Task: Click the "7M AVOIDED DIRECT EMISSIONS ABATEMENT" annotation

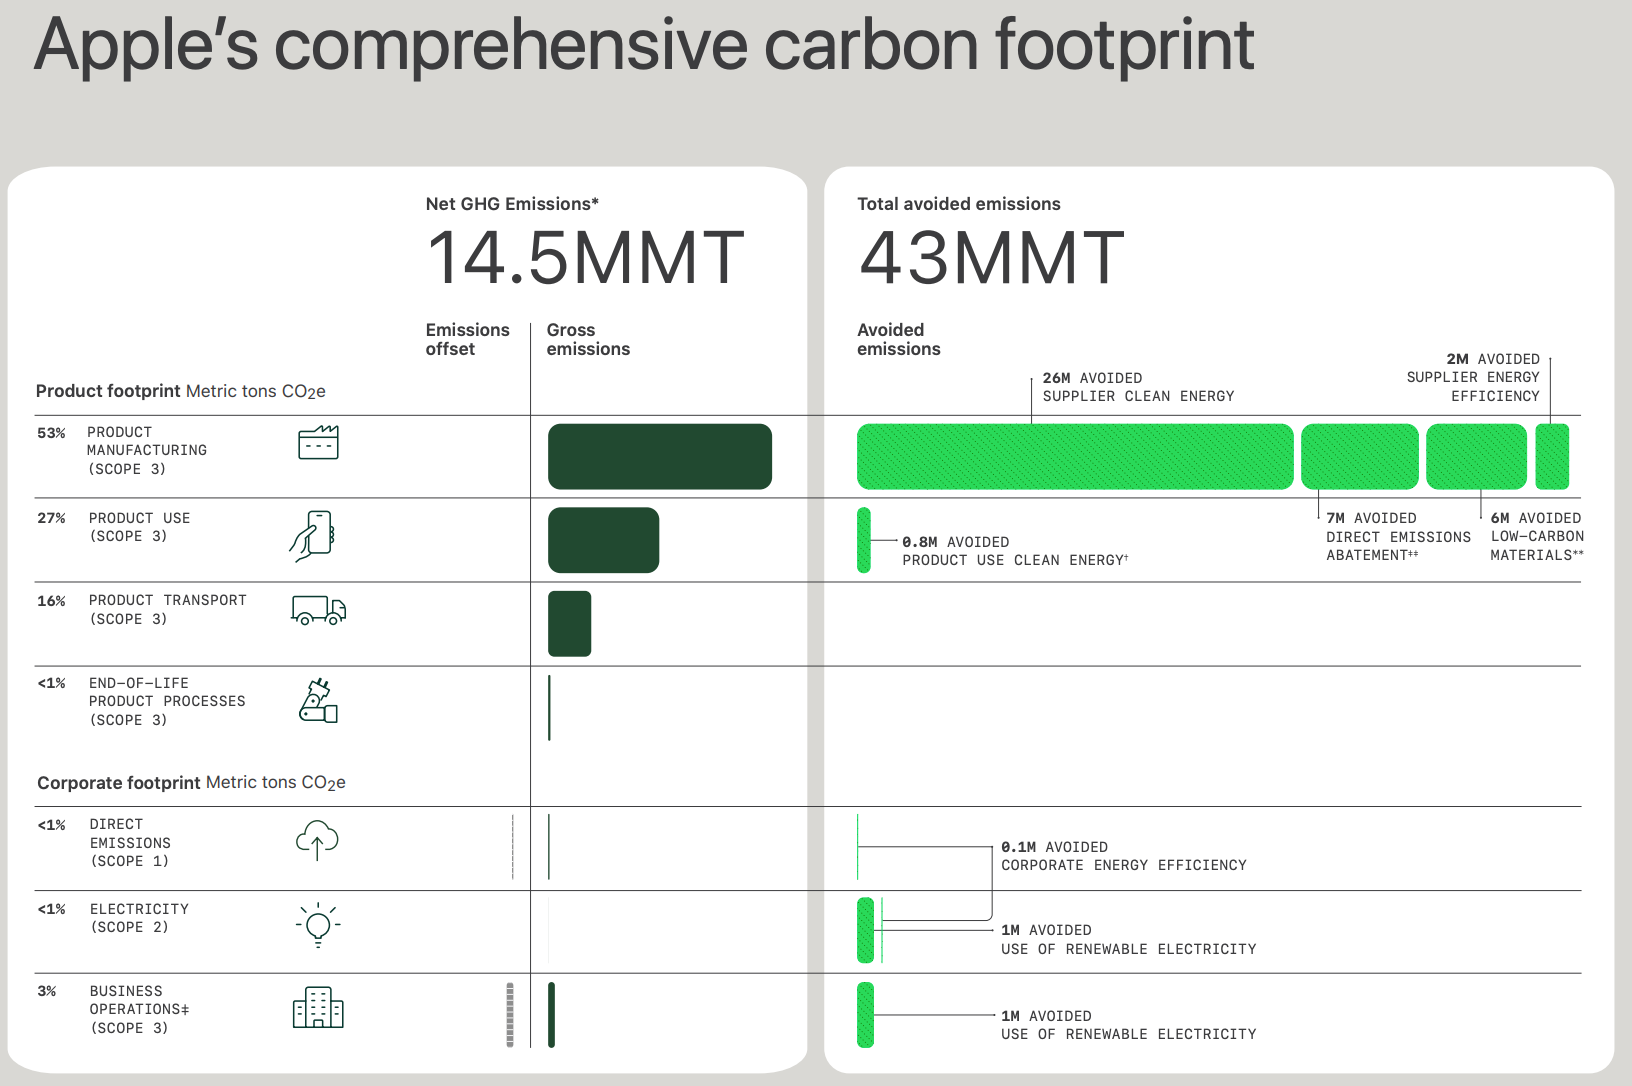Action: point(1399,537)
